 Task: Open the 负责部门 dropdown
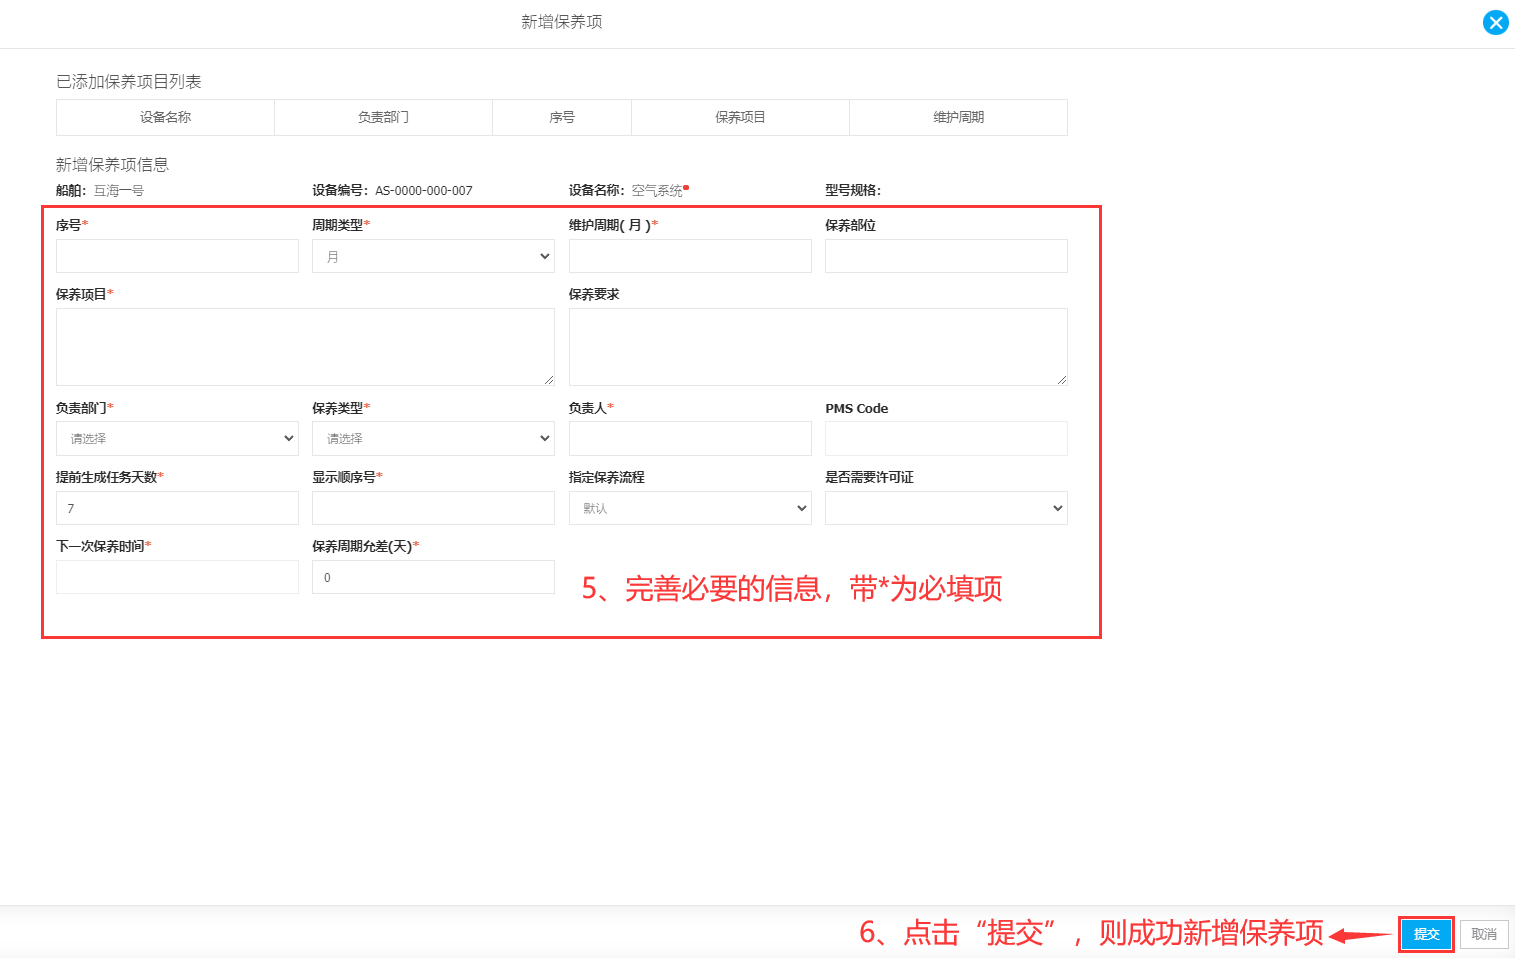177,438
